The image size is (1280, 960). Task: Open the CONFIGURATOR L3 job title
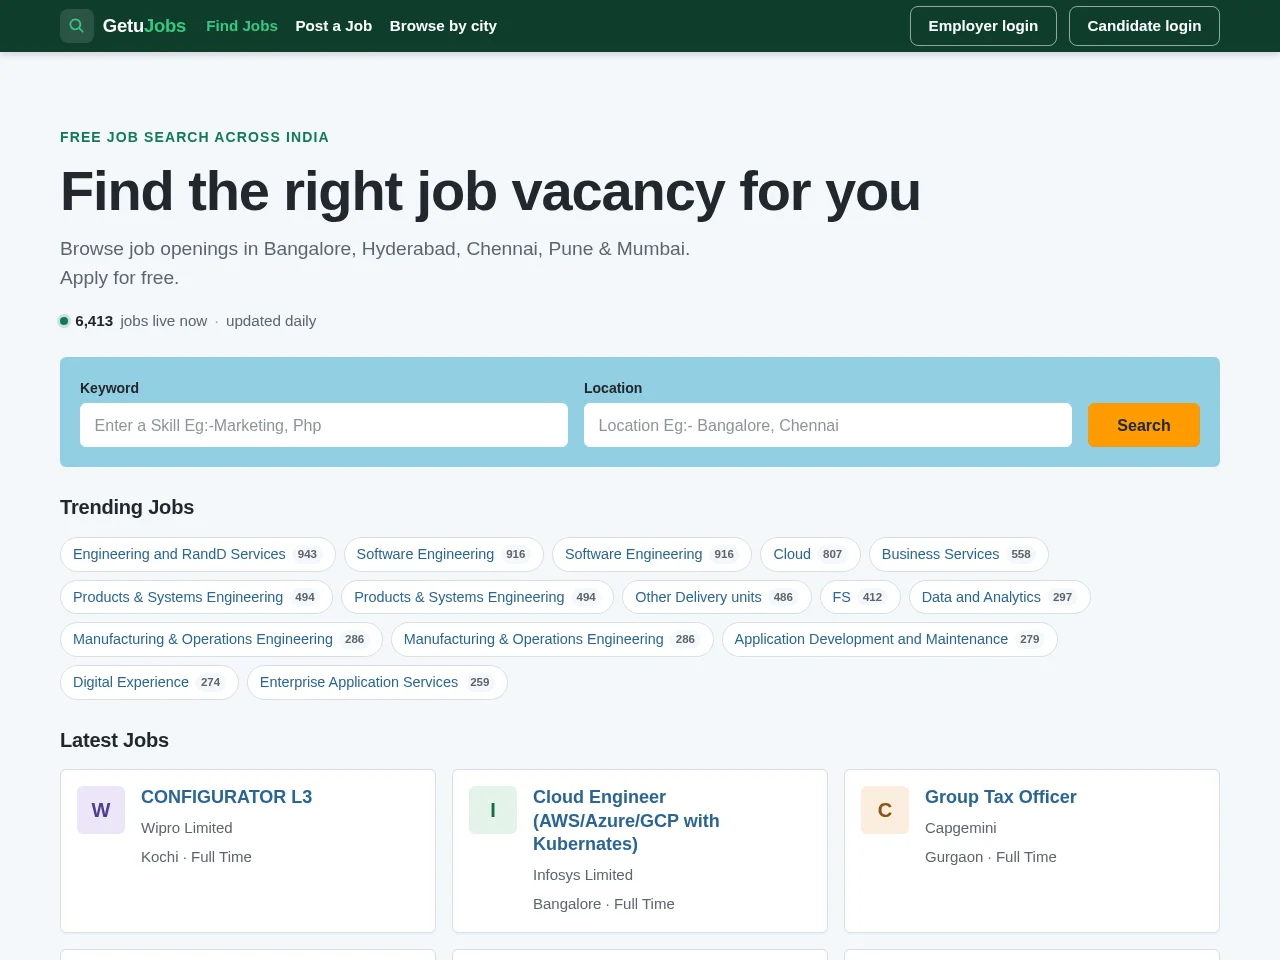(226, 797)
